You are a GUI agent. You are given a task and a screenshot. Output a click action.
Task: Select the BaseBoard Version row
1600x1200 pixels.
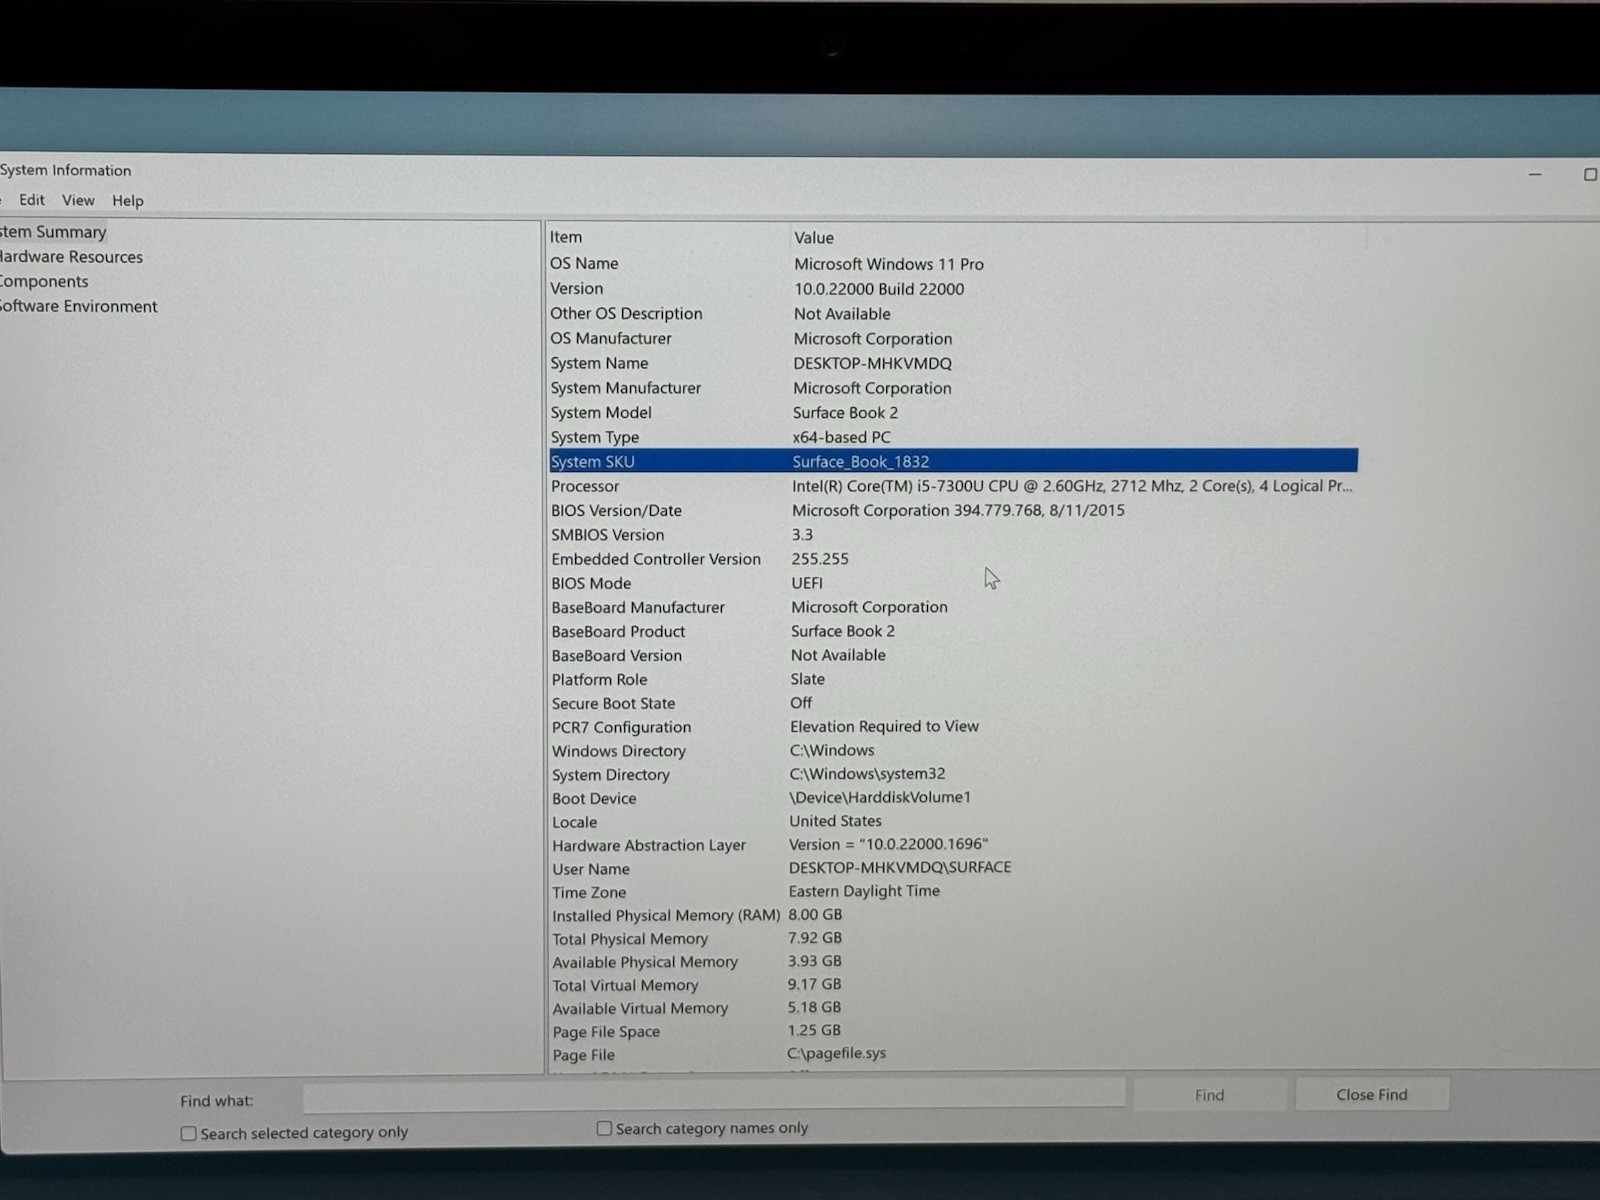(953, 655)
